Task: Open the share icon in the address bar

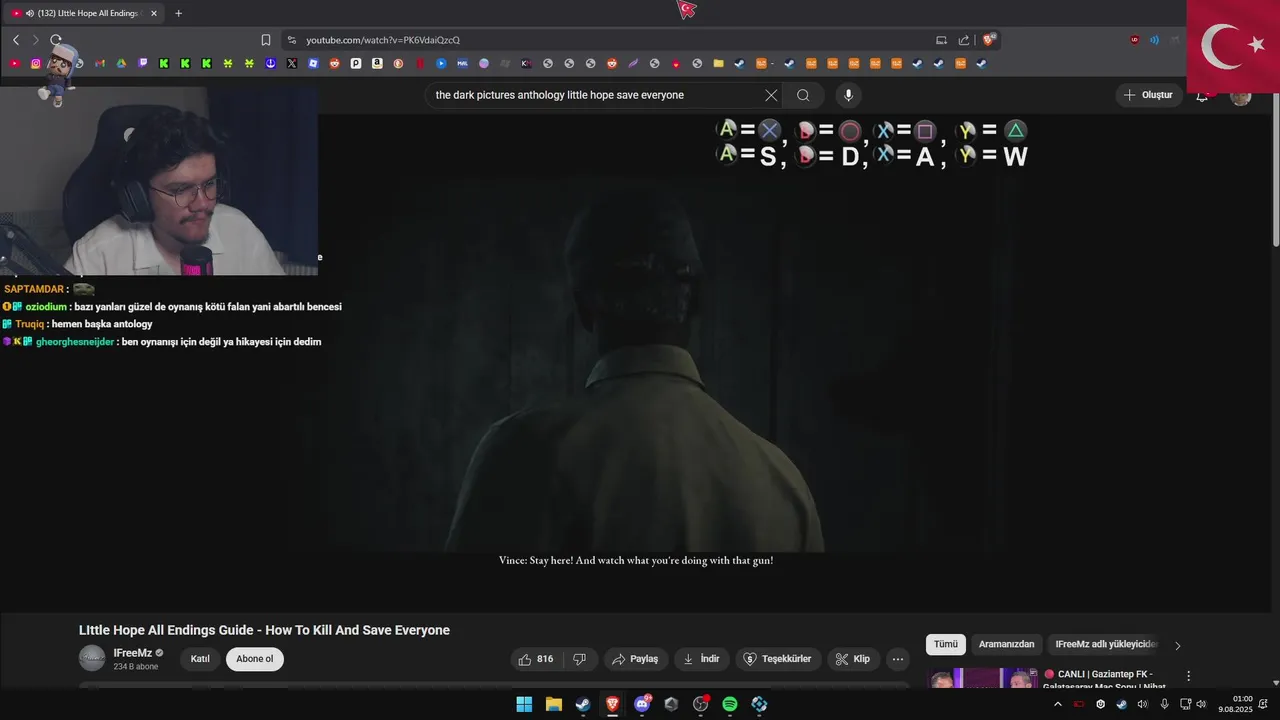Action: [964, 40]
